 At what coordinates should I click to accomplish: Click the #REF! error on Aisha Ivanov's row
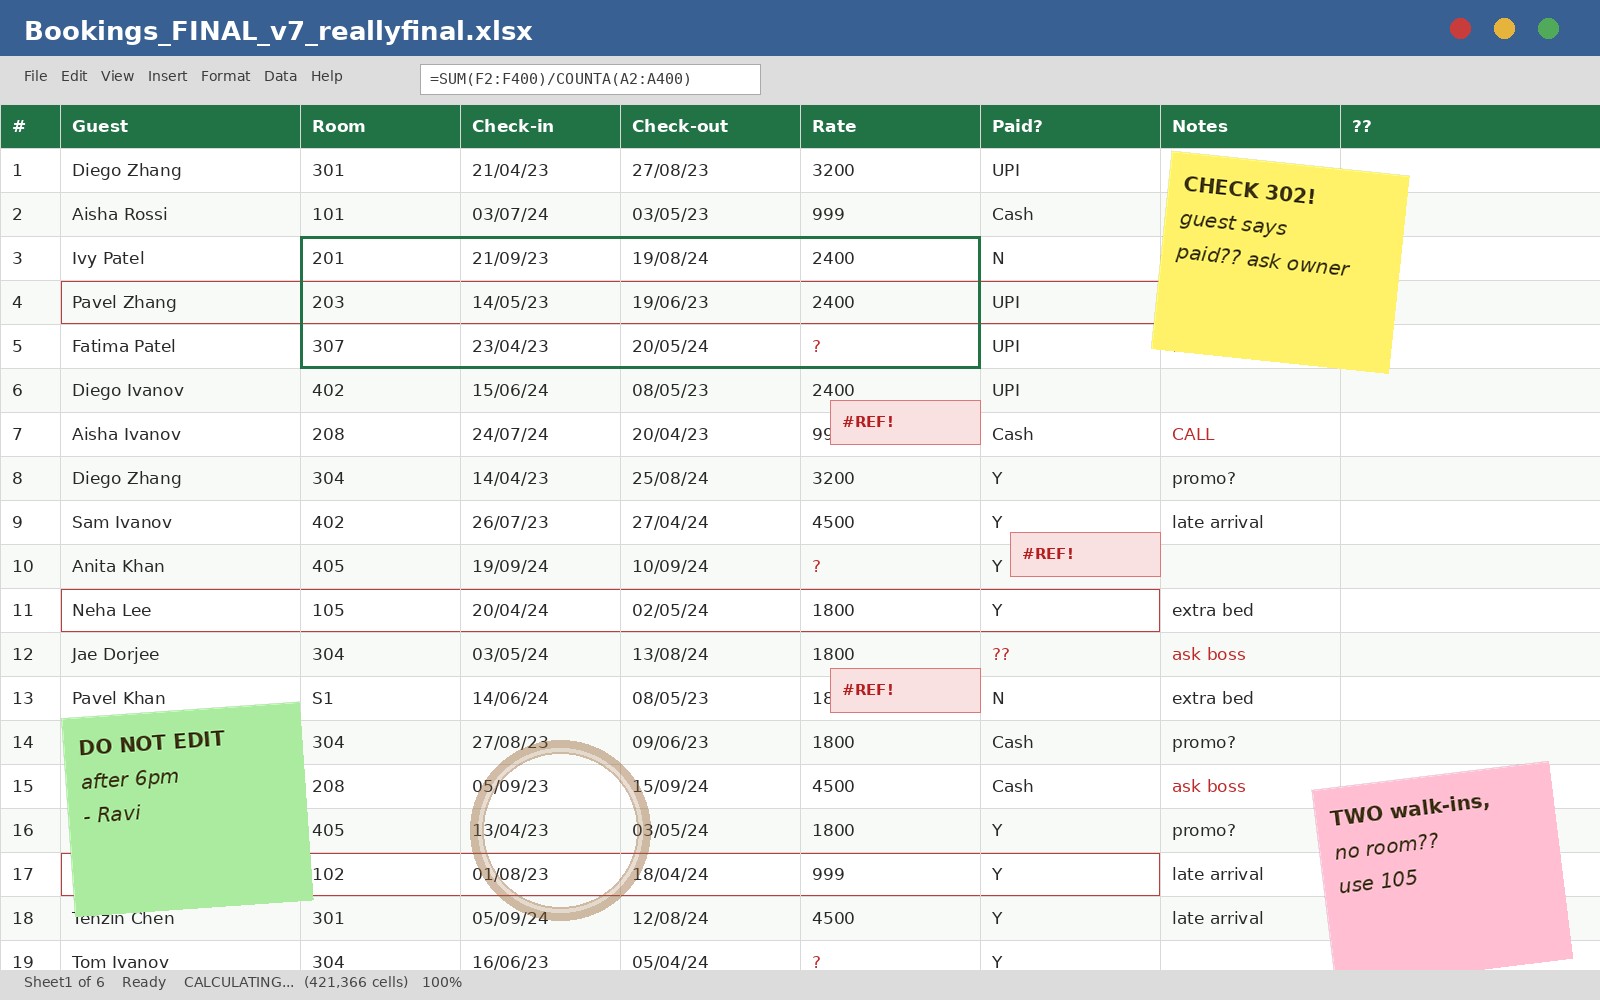(905, 422)
